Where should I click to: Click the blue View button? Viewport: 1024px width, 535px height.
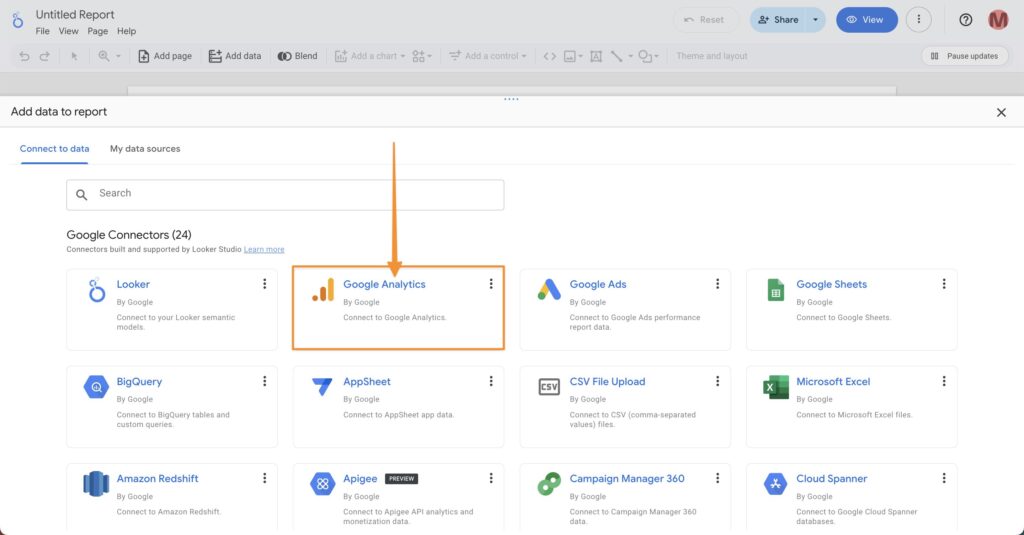point(867,20)
